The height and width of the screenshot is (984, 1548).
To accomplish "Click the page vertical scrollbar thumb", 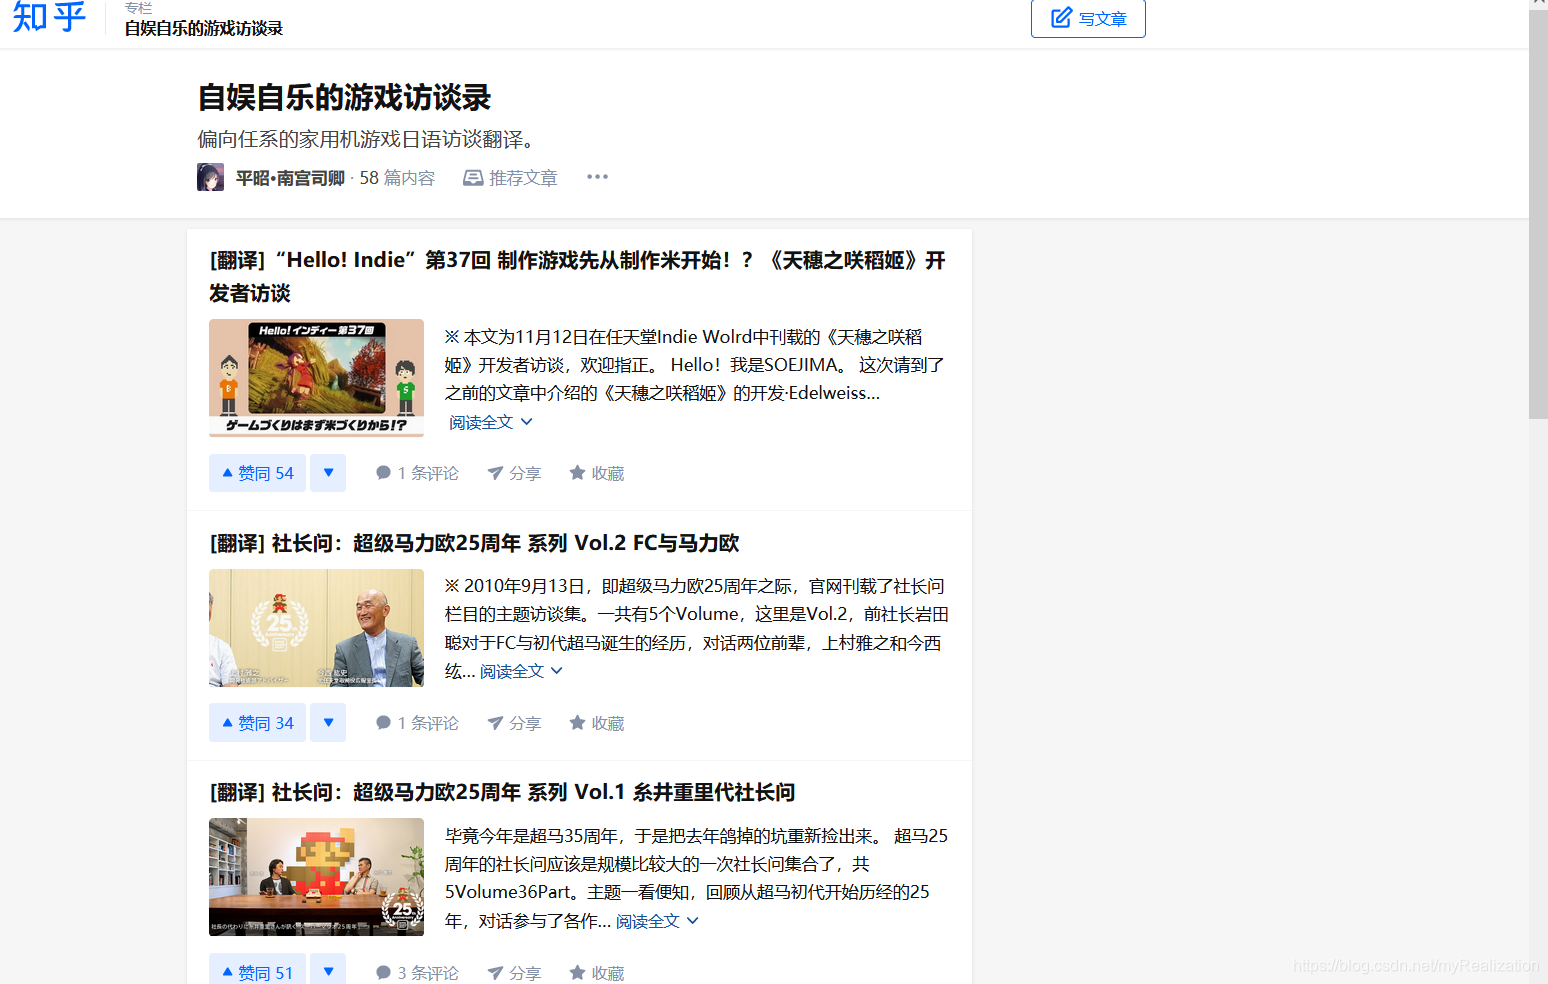I will click(x=1538, y=214).
